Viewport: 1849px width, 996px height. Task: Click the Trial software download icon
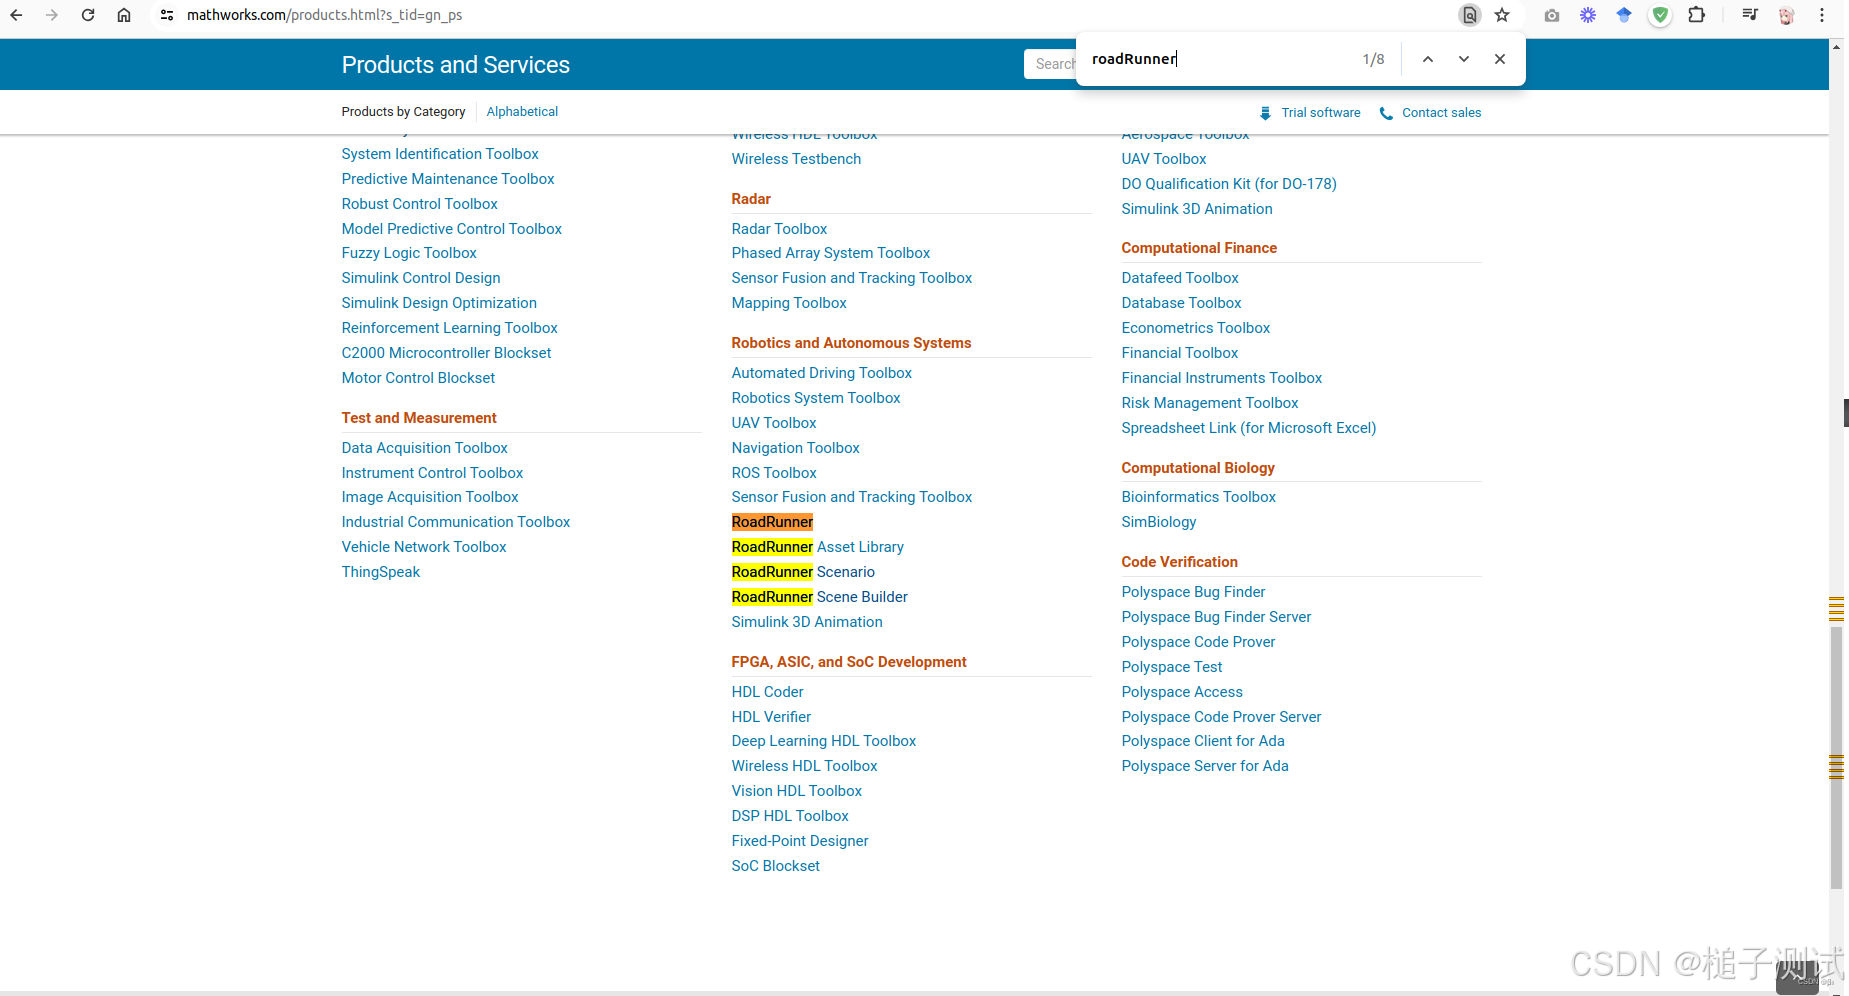[x=1266, y=113]
